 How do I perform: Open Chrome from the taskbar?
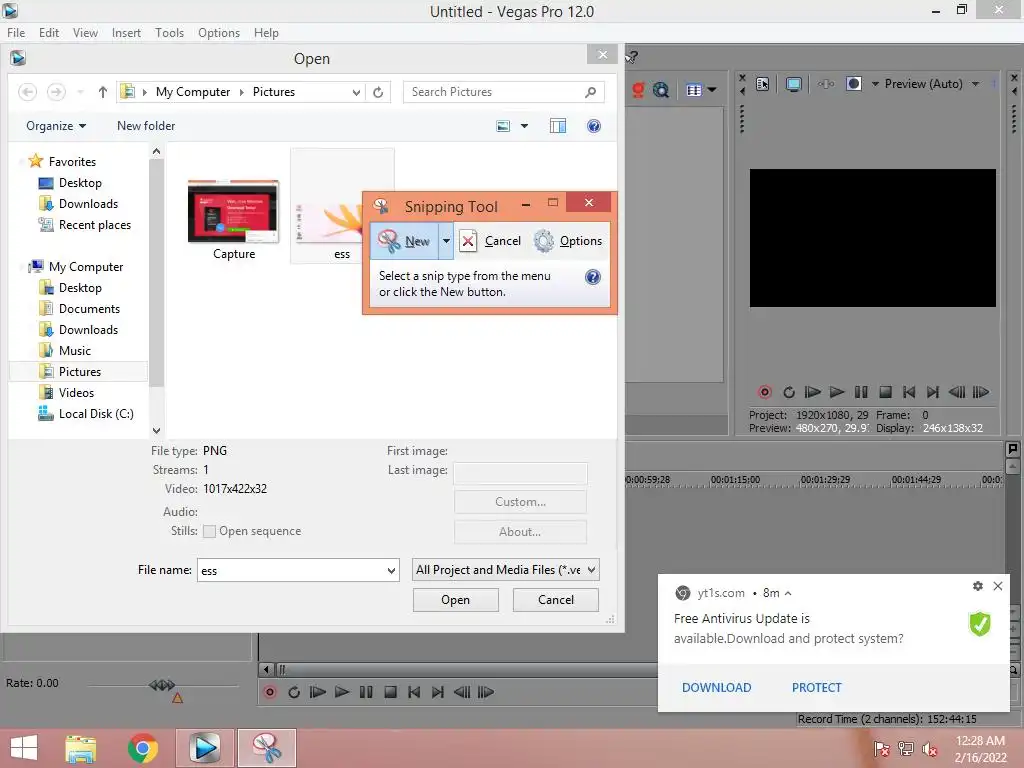click(x=142, y=748)
